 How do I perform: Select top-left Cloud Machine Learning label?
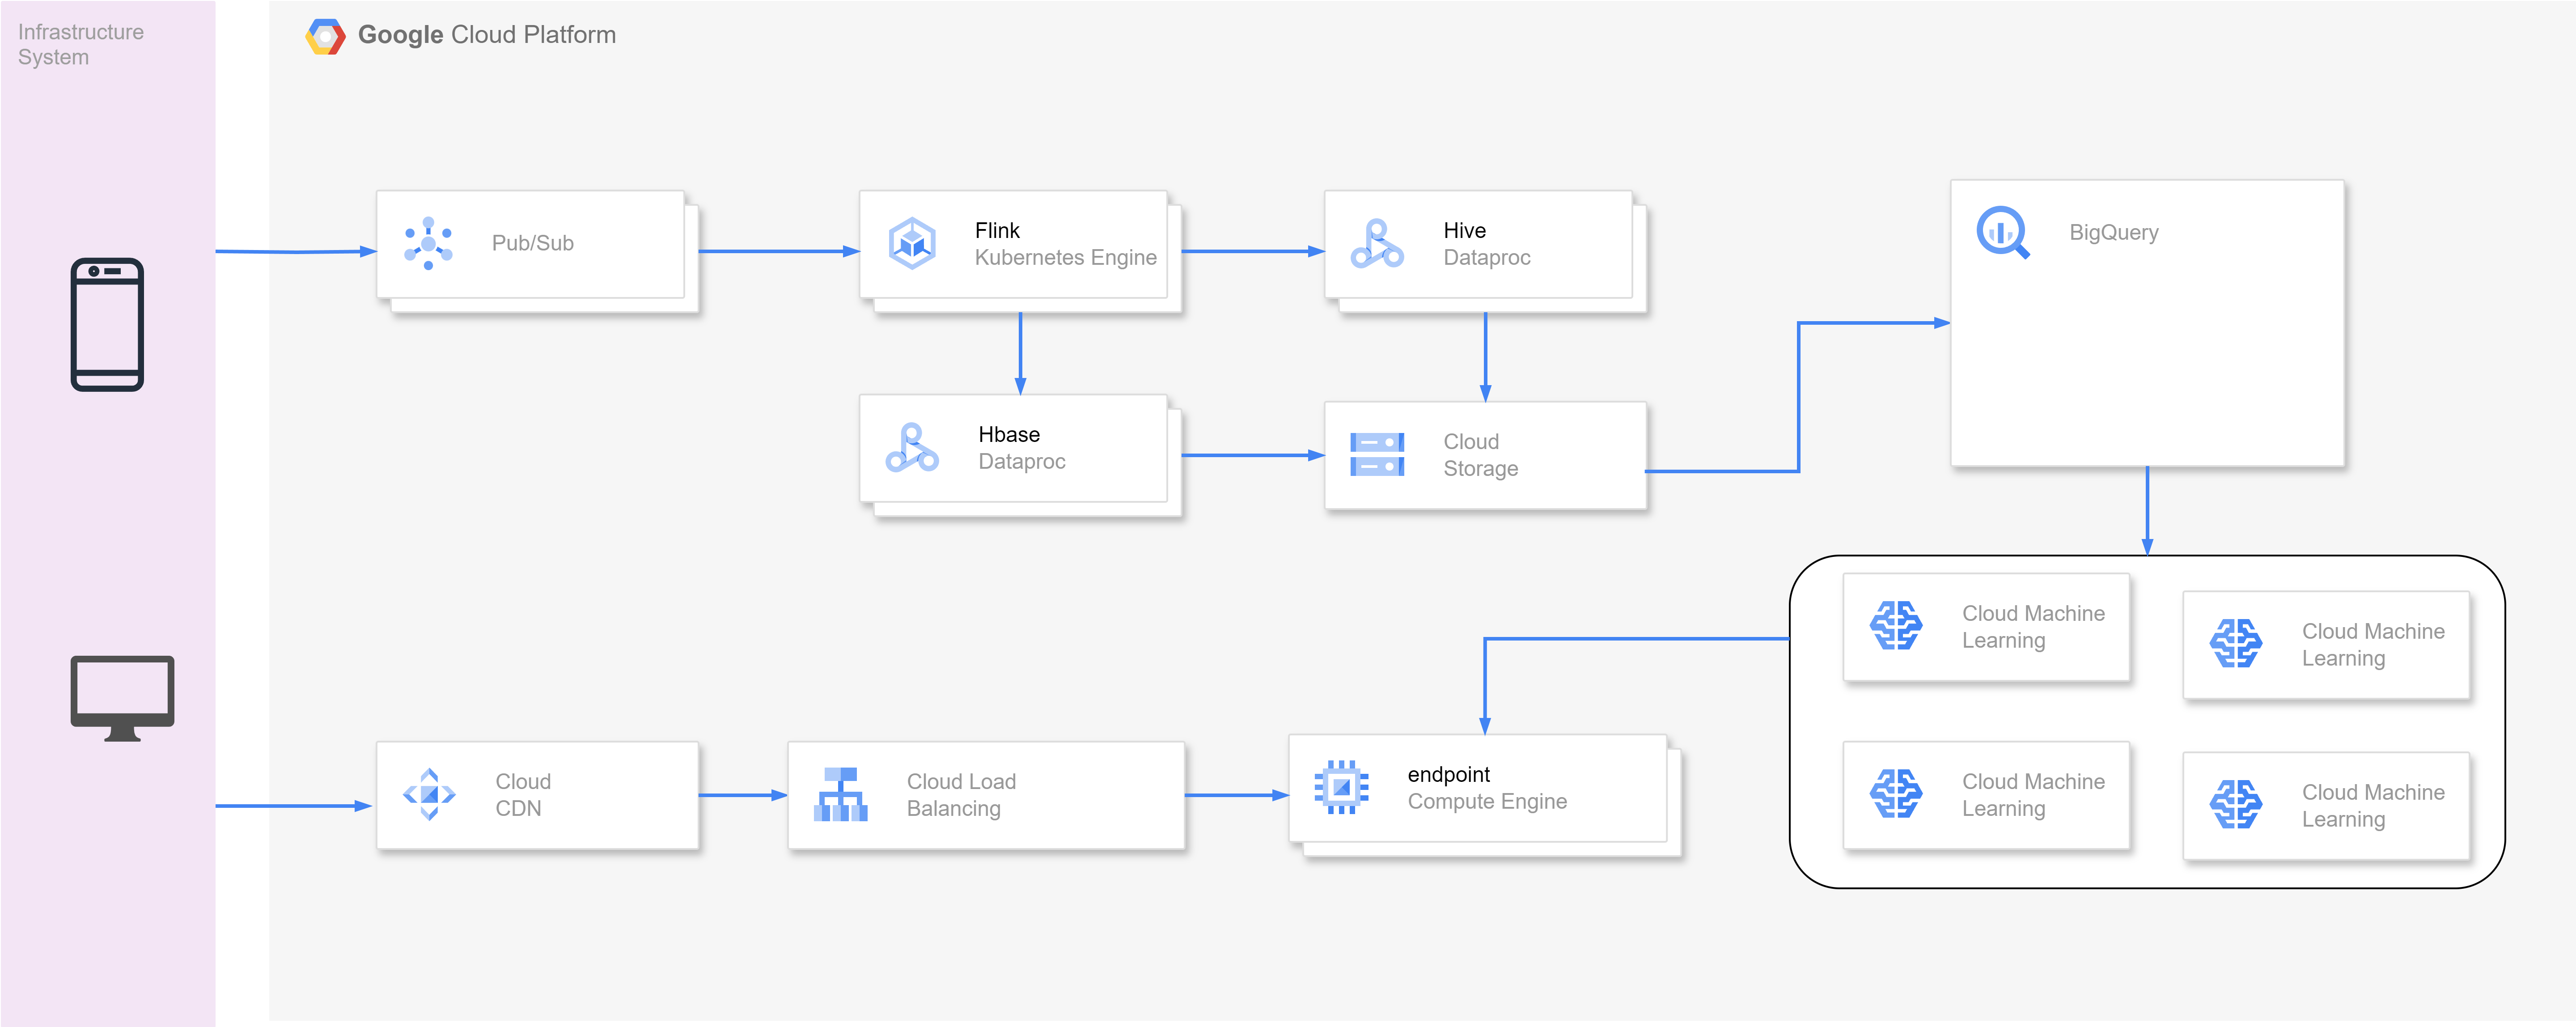2033,627
